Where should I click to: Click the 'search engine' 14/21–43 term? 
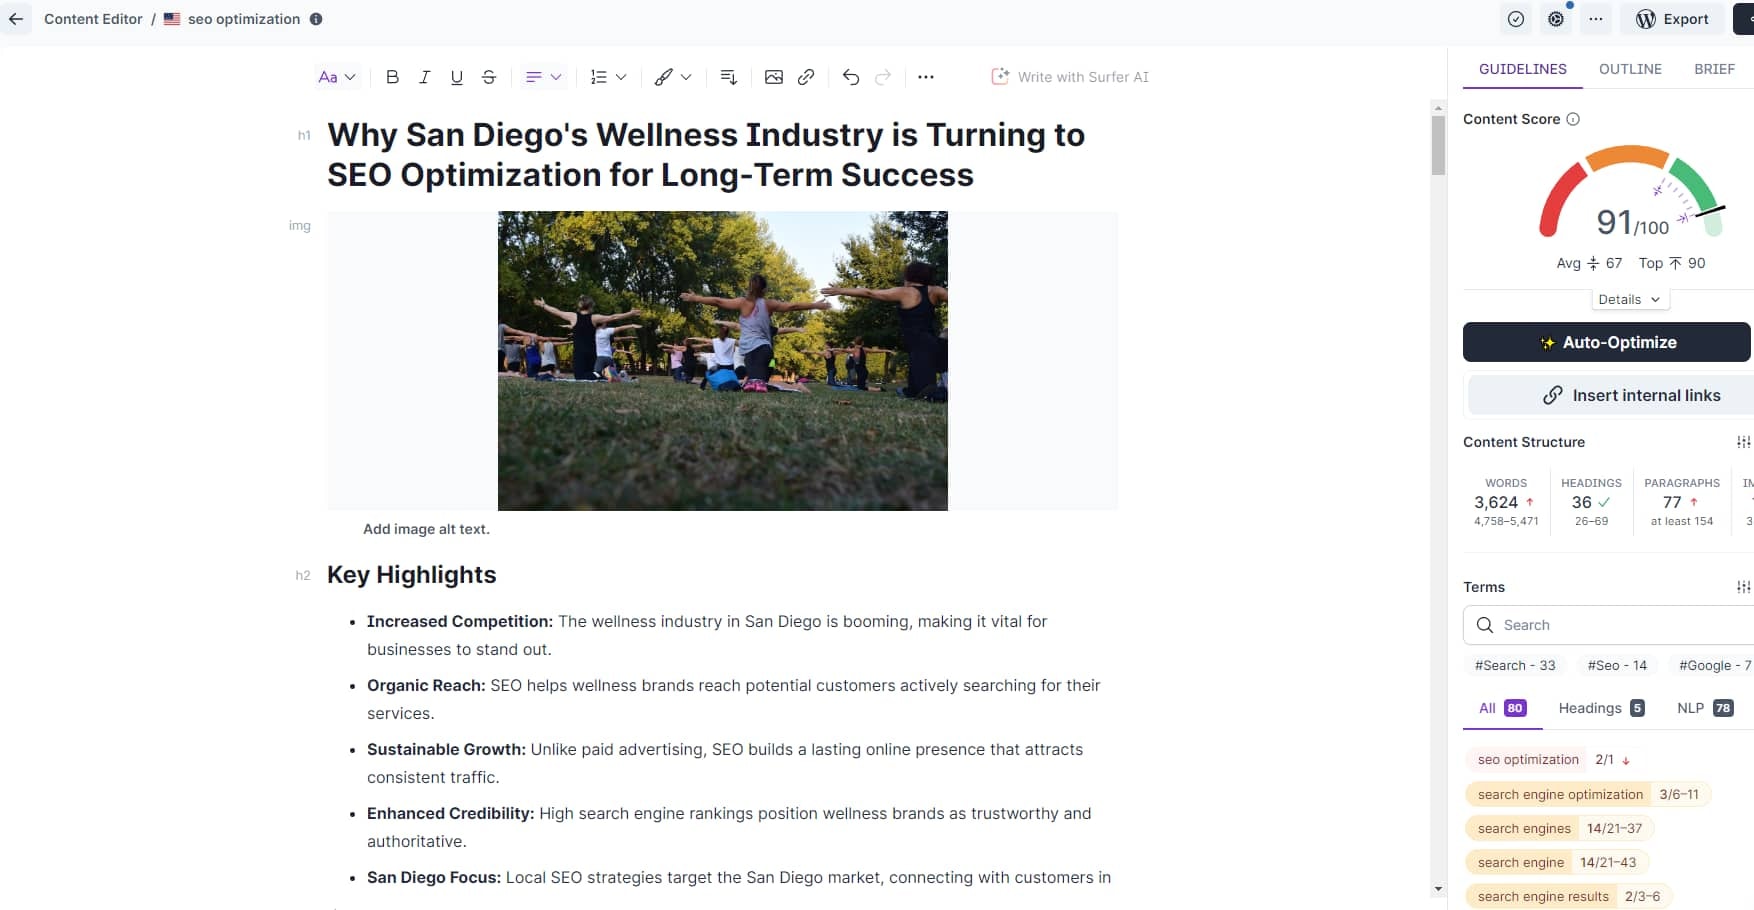(x=1556, y=863)
